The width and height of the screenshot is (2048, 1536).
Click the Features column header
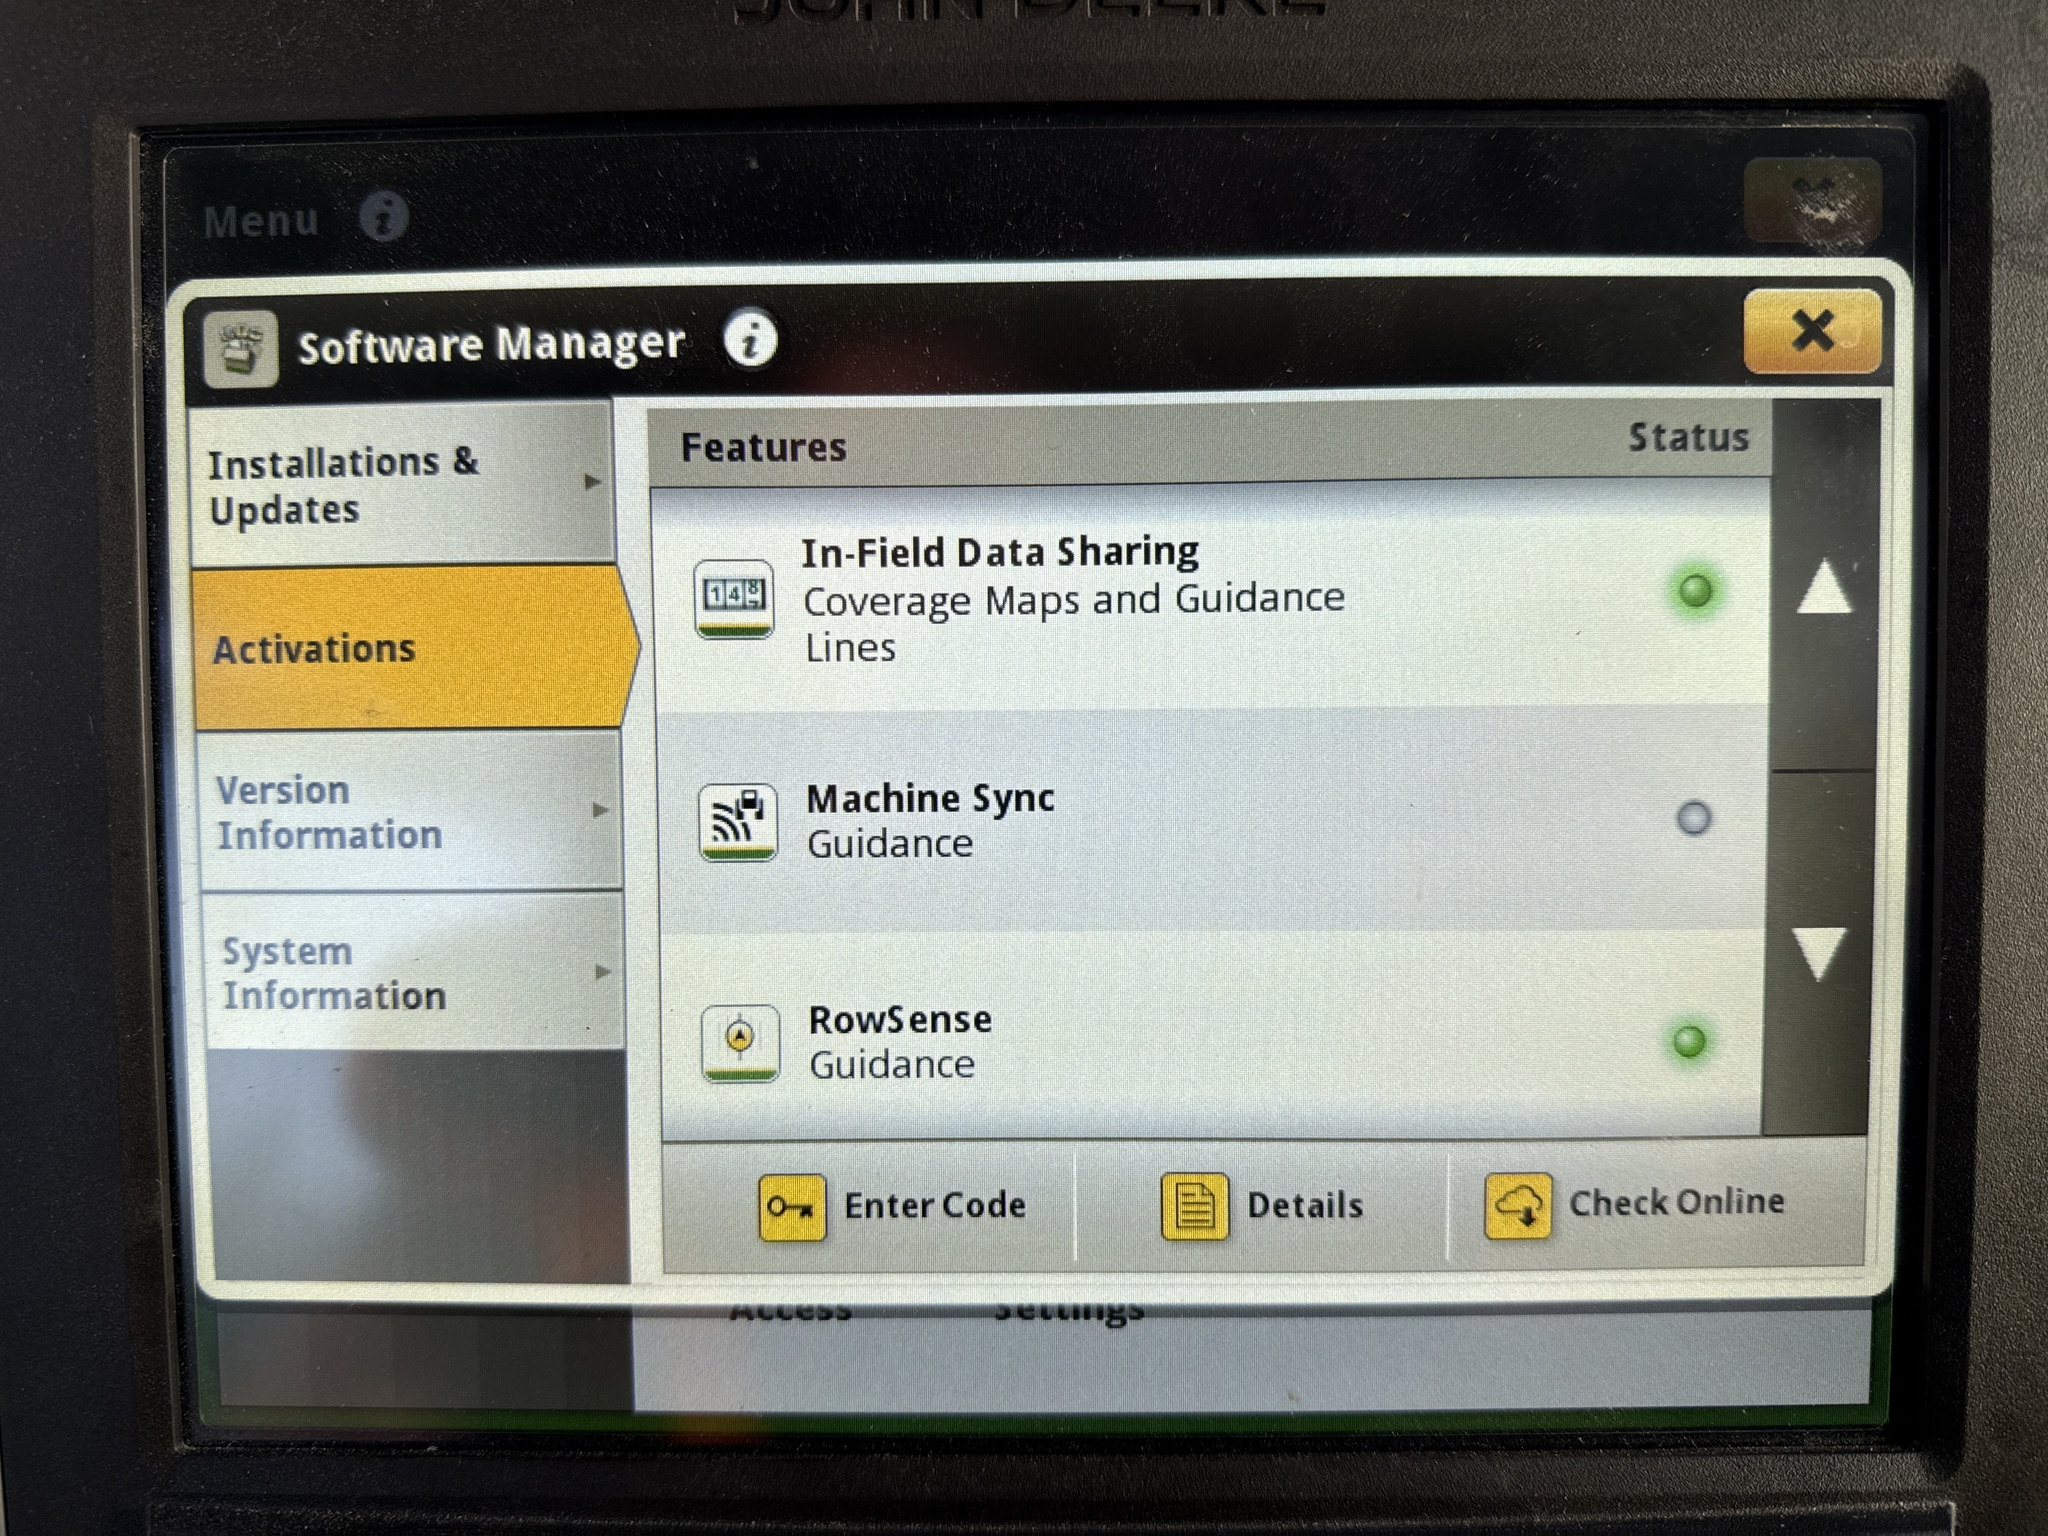click(x=764, y=447)
